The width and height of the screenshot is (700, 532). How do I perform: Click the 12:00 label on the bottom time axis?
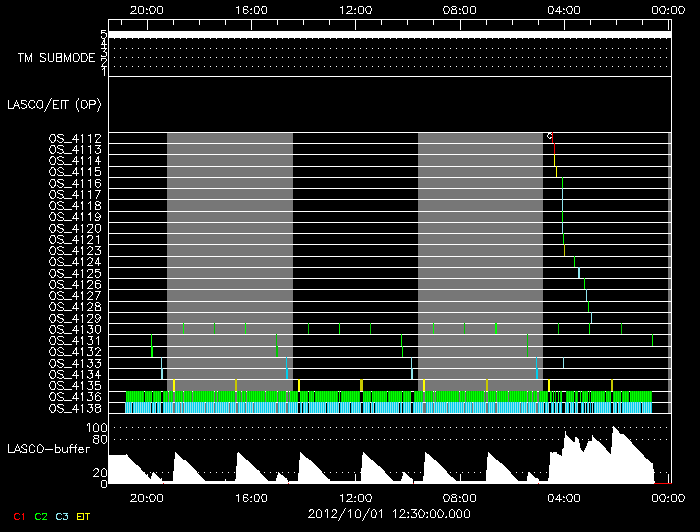pos(355,498)
